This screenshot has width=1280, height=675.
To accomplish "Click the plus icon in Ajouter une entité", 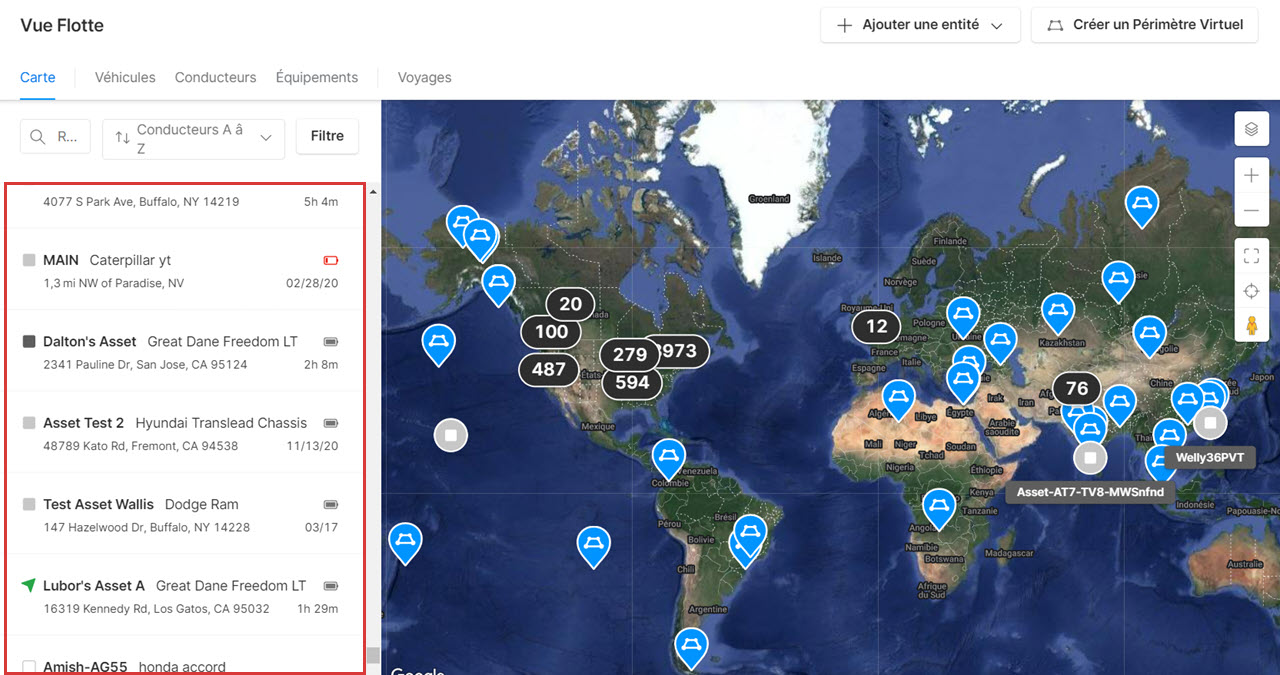I will (x=845, y=25).
